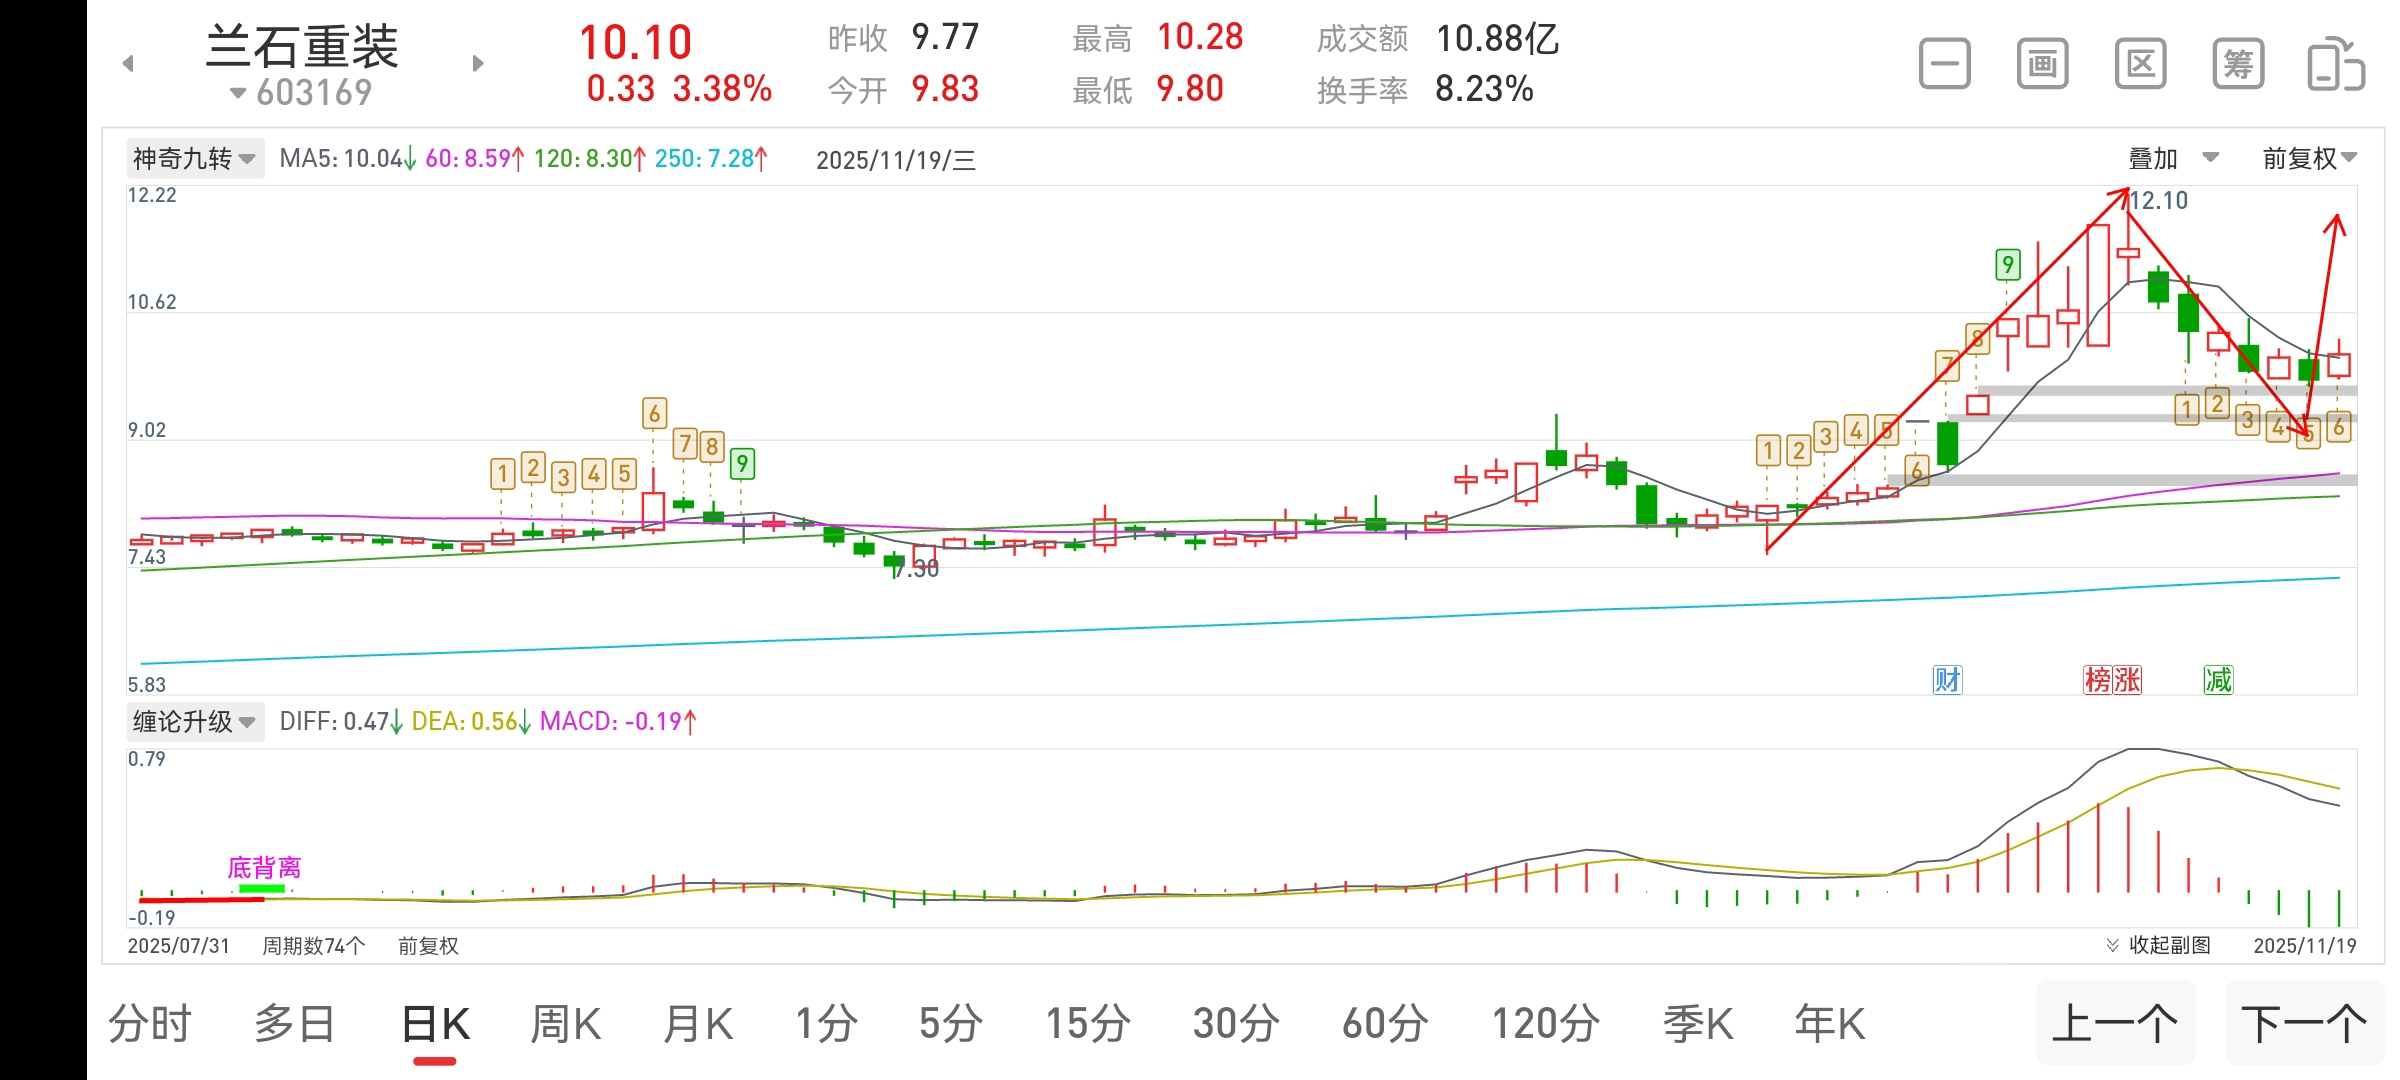Open the 缠论升级 sub-indicator dropdown
Screen dimensions: 2400x1080
tap(195, 721)
